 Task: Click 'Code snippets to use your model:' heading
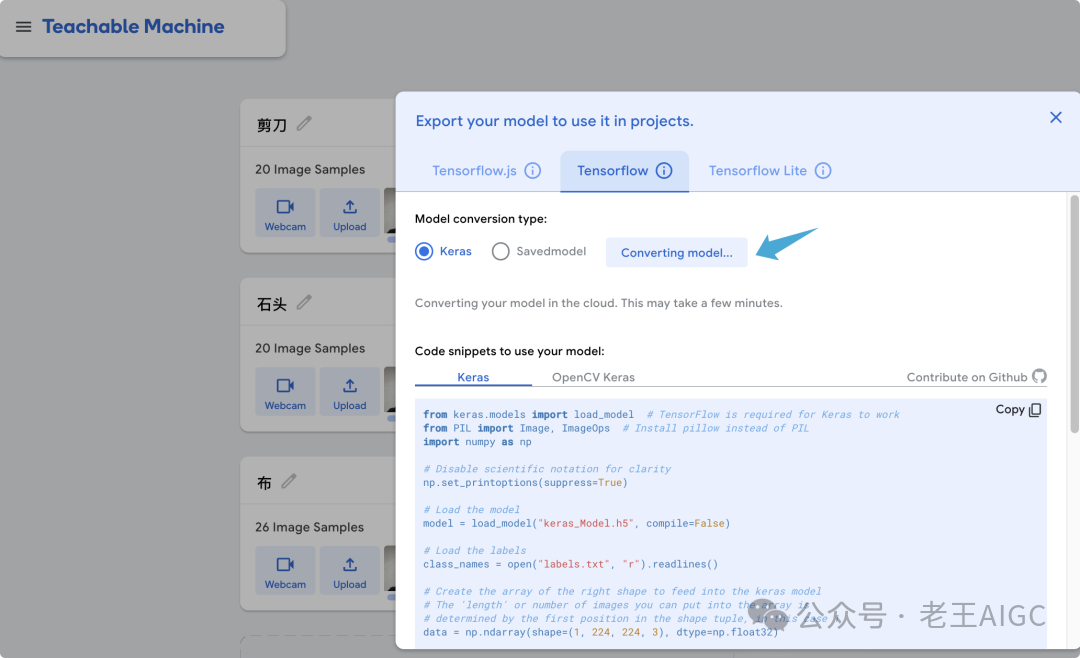(510, 351)
